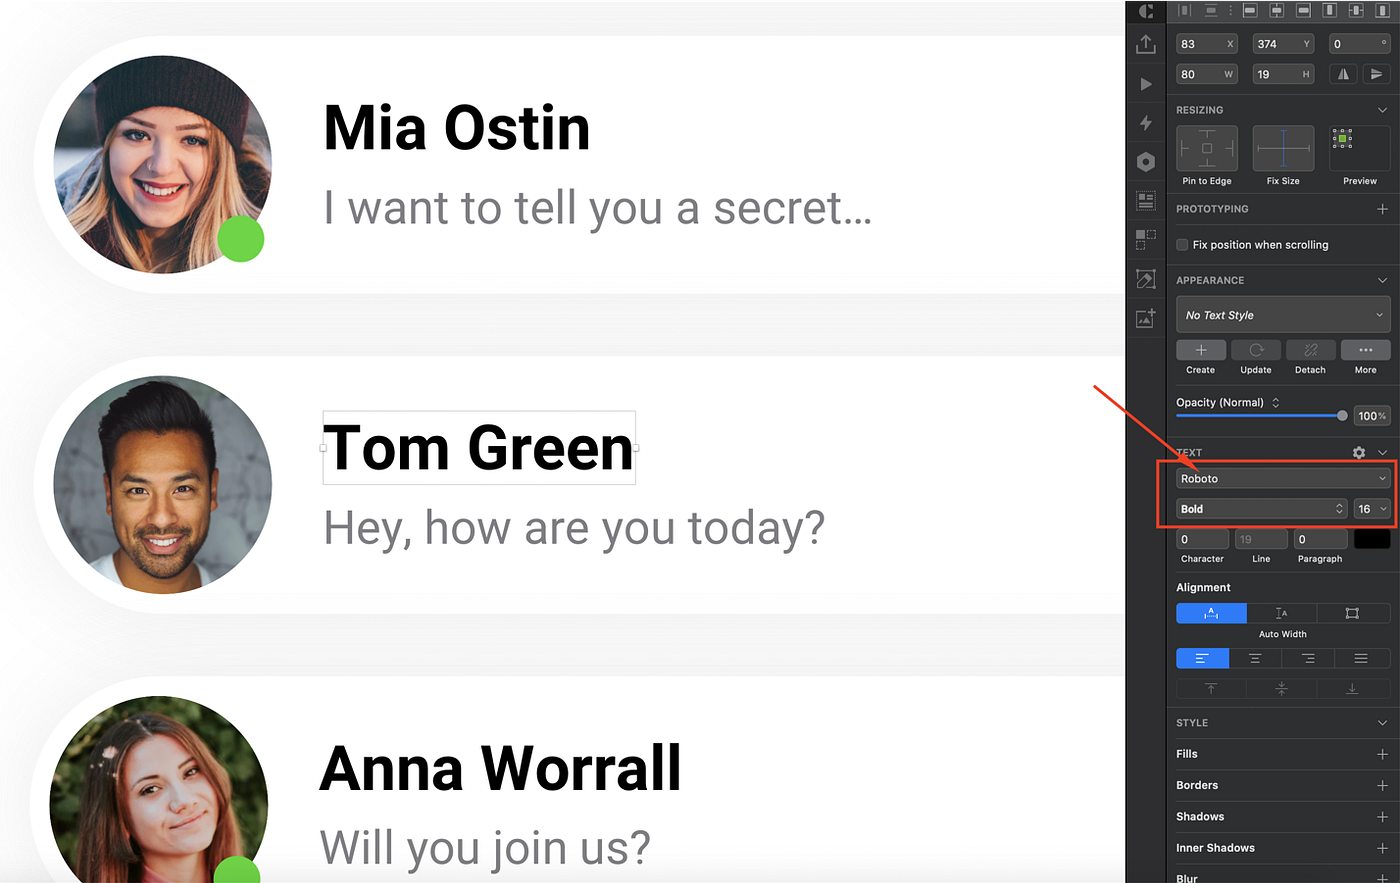The image size is (1400, 883).
Task: Flip the selected layer horizontally
Action: (x=1343, y=73)
